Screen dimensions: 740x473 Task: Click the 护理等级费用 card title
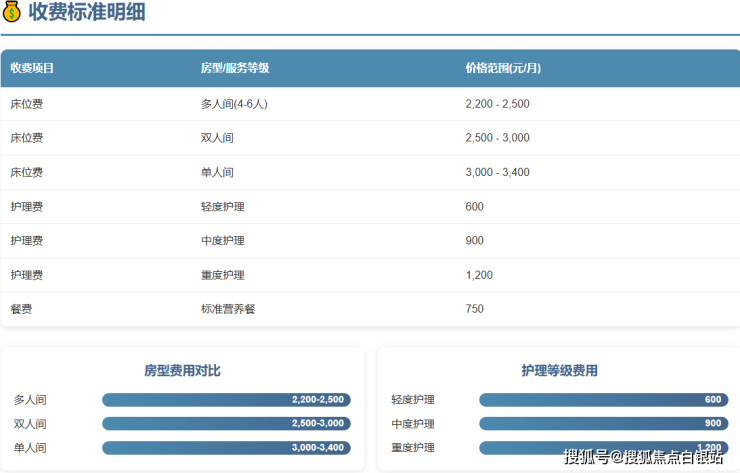tap(559, 371)
